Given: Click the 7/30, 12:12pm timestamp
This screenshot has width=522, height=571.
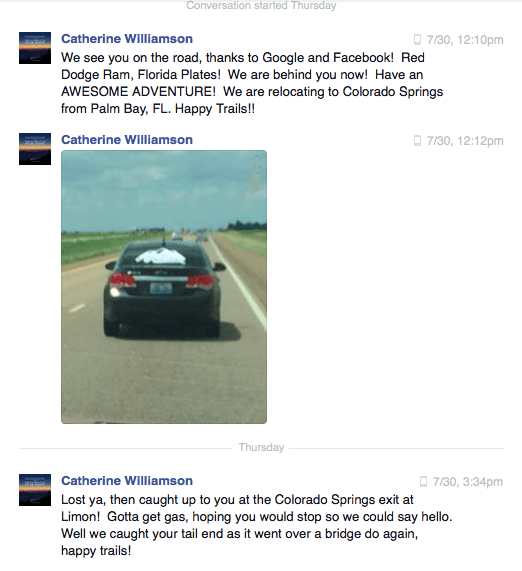Looking at the screenshot, I should pyautogui.click(x=465, y=141).
